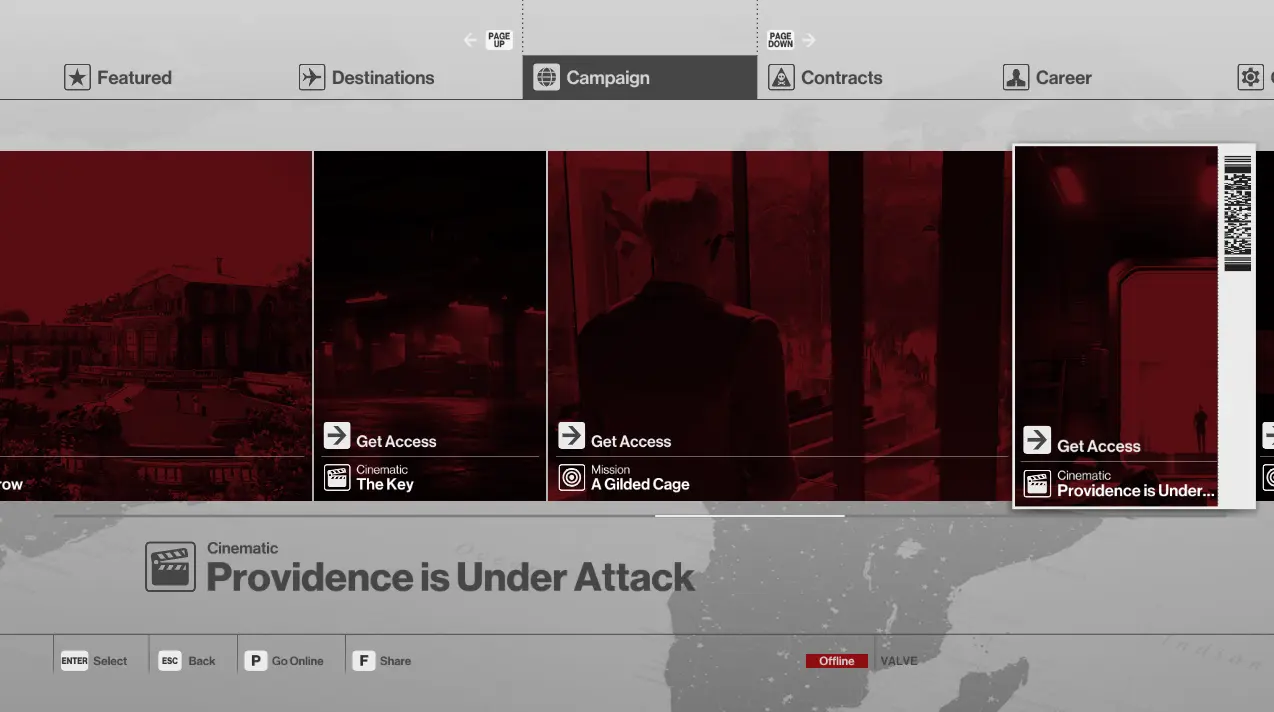The width and height of the screenshot is (1274, 712).
Task: Click the Campaign globe icon
Action: point(546,77)
